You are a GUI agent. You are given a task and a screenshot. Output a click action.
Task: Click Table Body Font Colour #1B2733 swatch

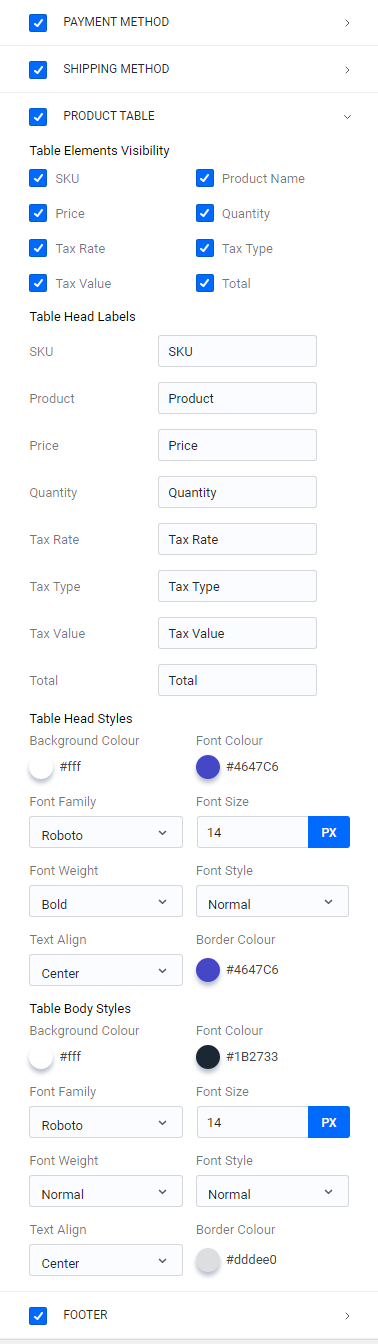(x=208, y=1056)
